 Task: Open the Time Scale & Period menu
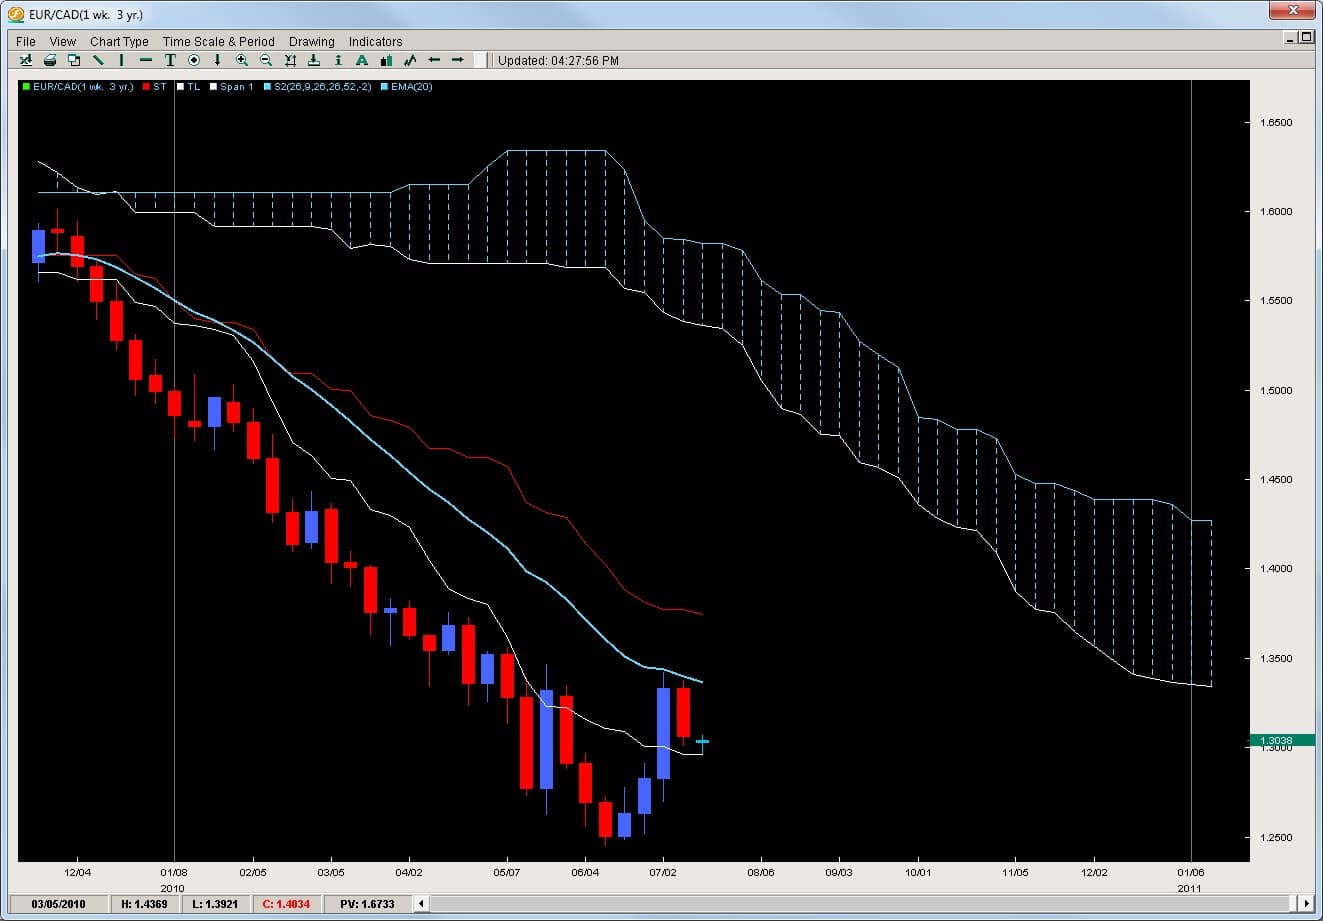[219, 41]
